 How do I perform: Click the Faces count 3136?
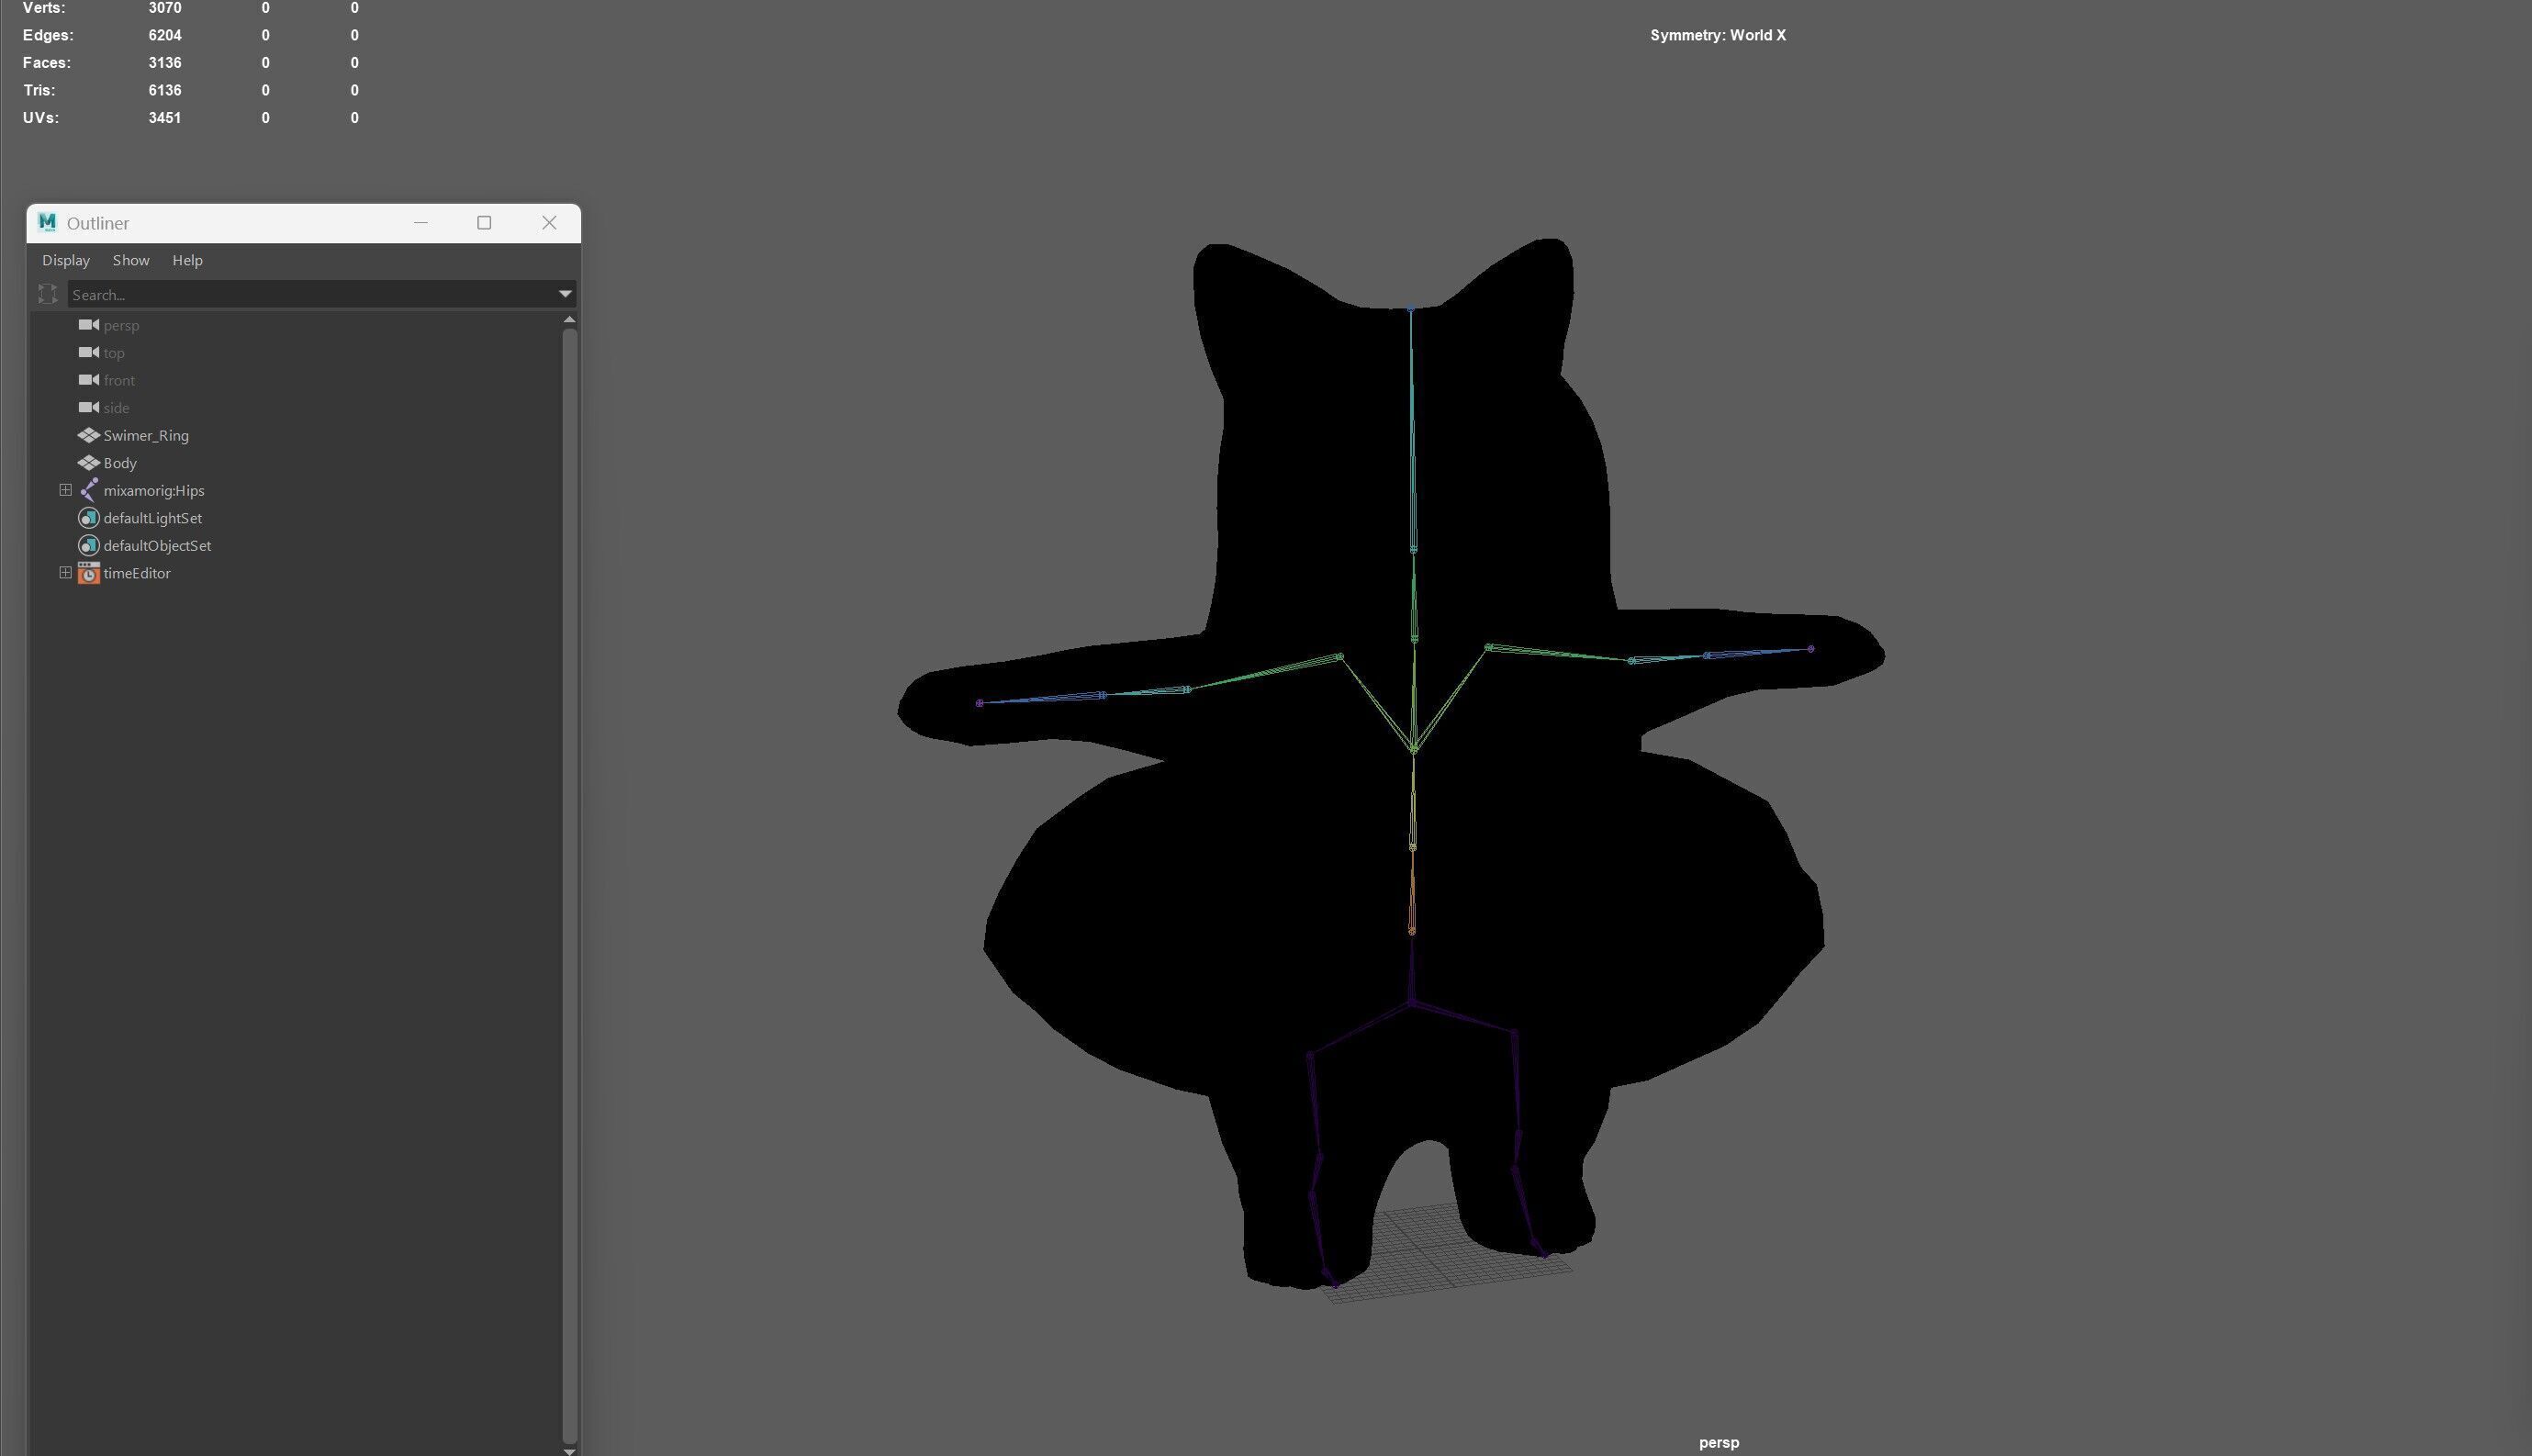tap(165, 62)
